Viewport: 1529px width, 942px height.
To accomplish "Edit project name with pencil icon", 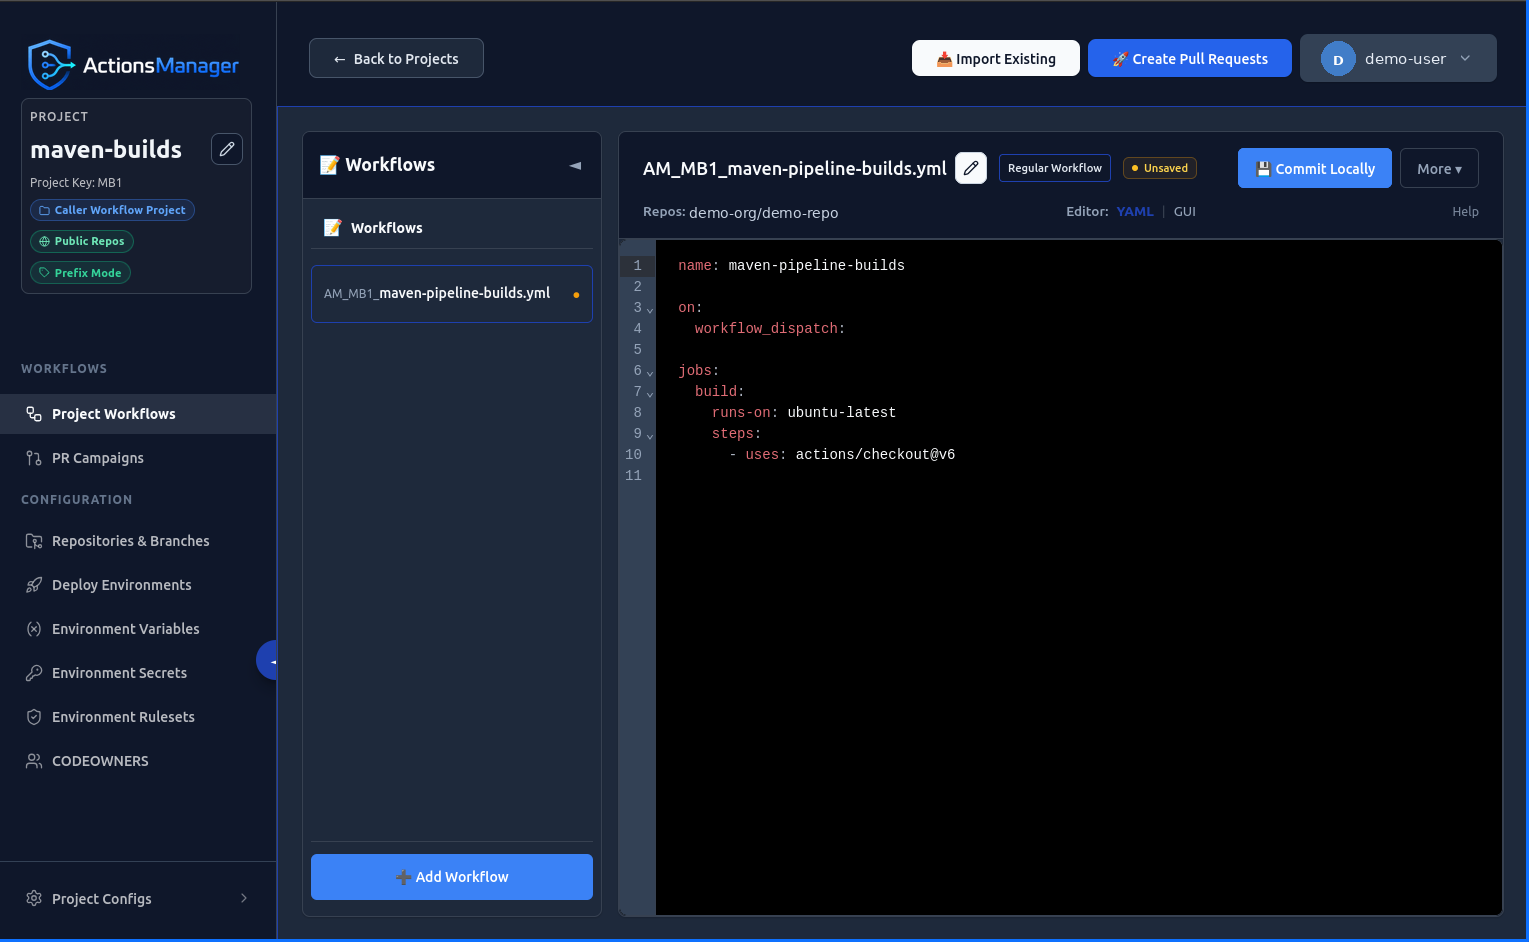I will coord(227,149).
